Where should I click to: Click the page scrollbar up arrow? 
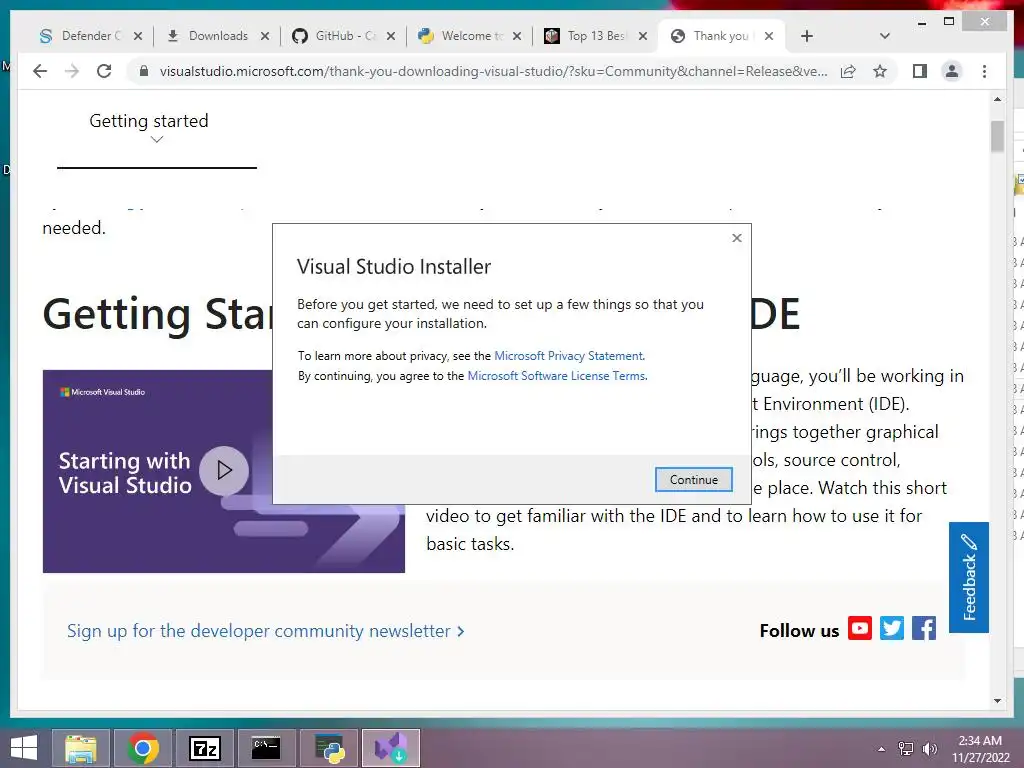click(x=997, y=99)
